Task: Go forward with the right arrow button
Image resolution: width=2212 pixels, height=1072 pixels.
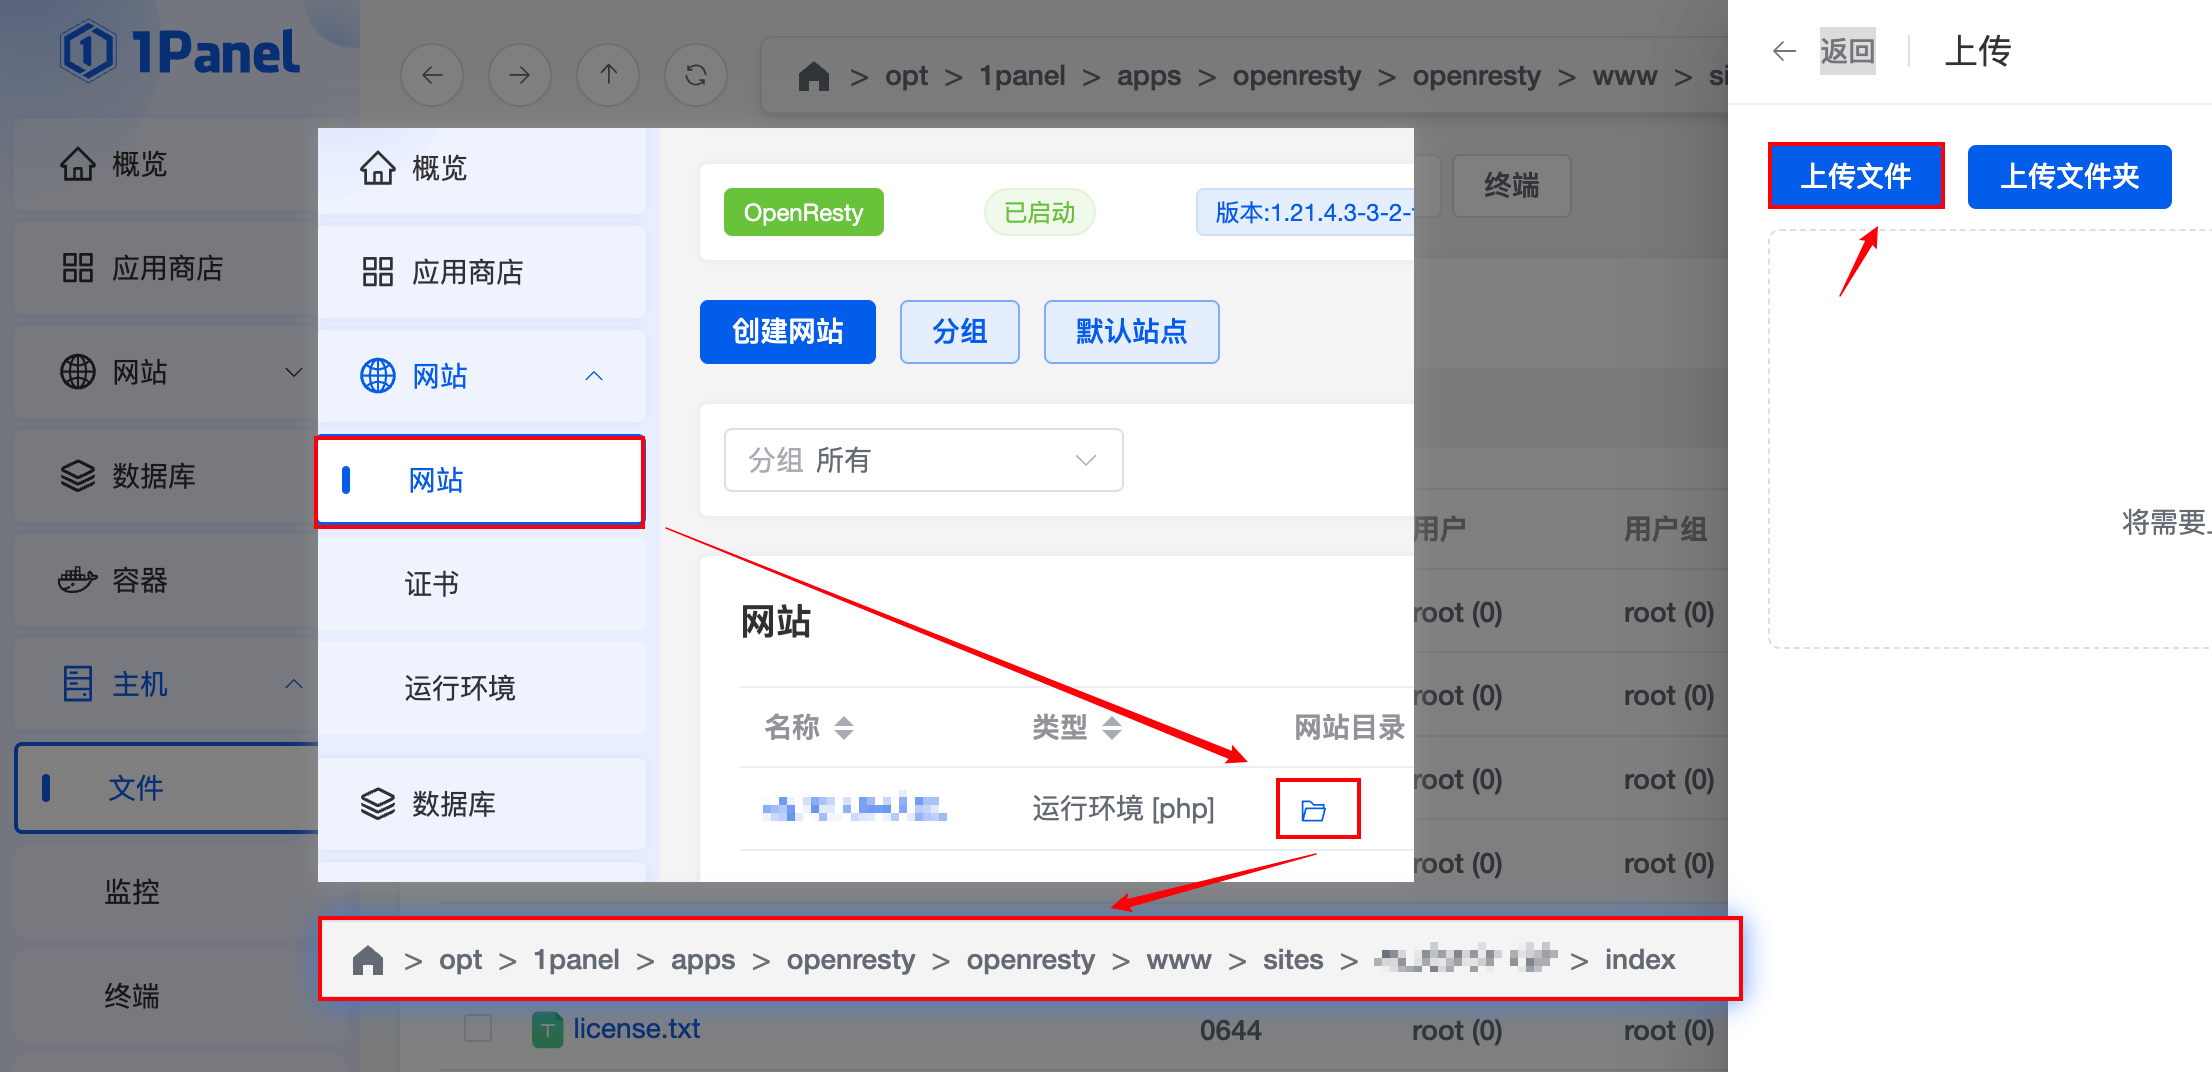Action: (x=520, y=75)
